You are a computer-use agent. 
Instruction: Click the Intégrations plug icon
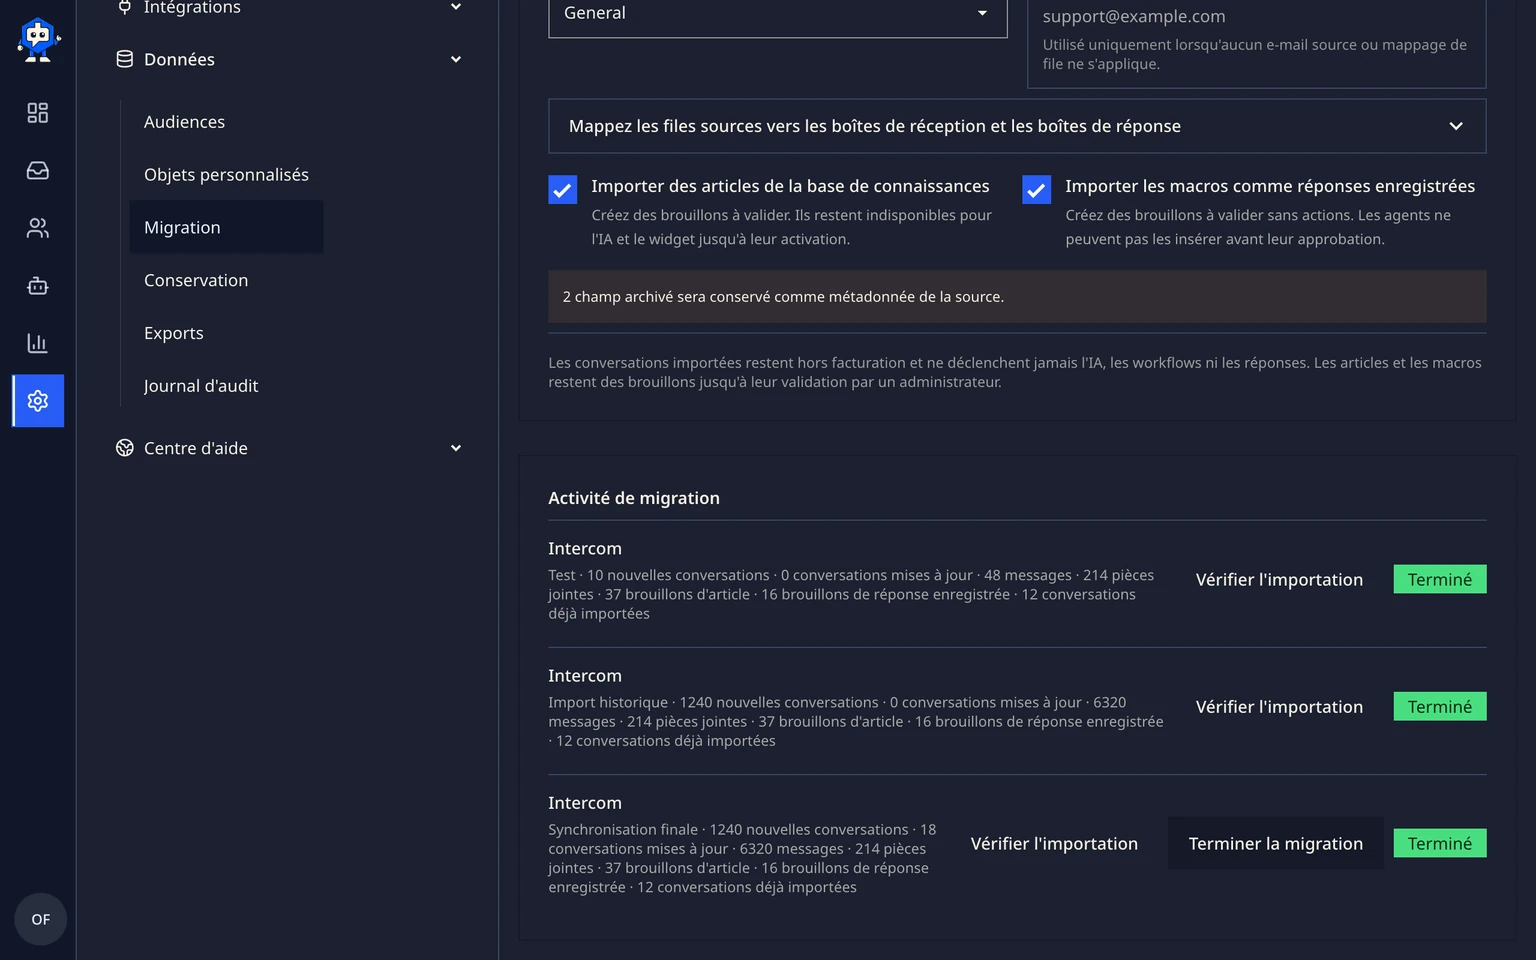[125, 7]
